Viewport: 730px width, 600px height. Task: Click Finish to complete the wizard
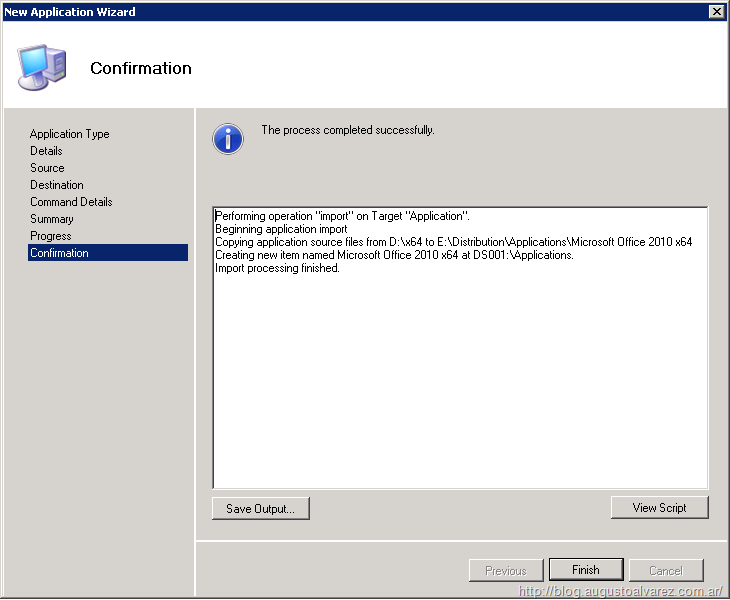(x=586, y=570)
